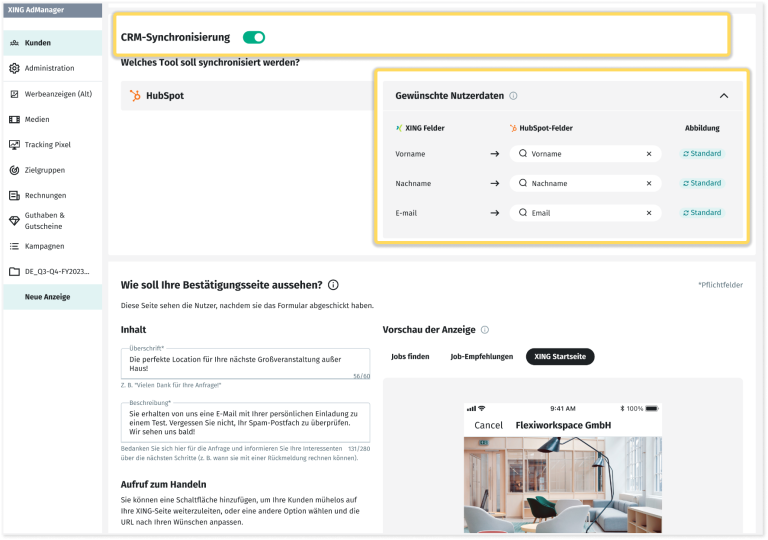Click the Beschreibung text area
768x540 pixels.
coord(245,422)
